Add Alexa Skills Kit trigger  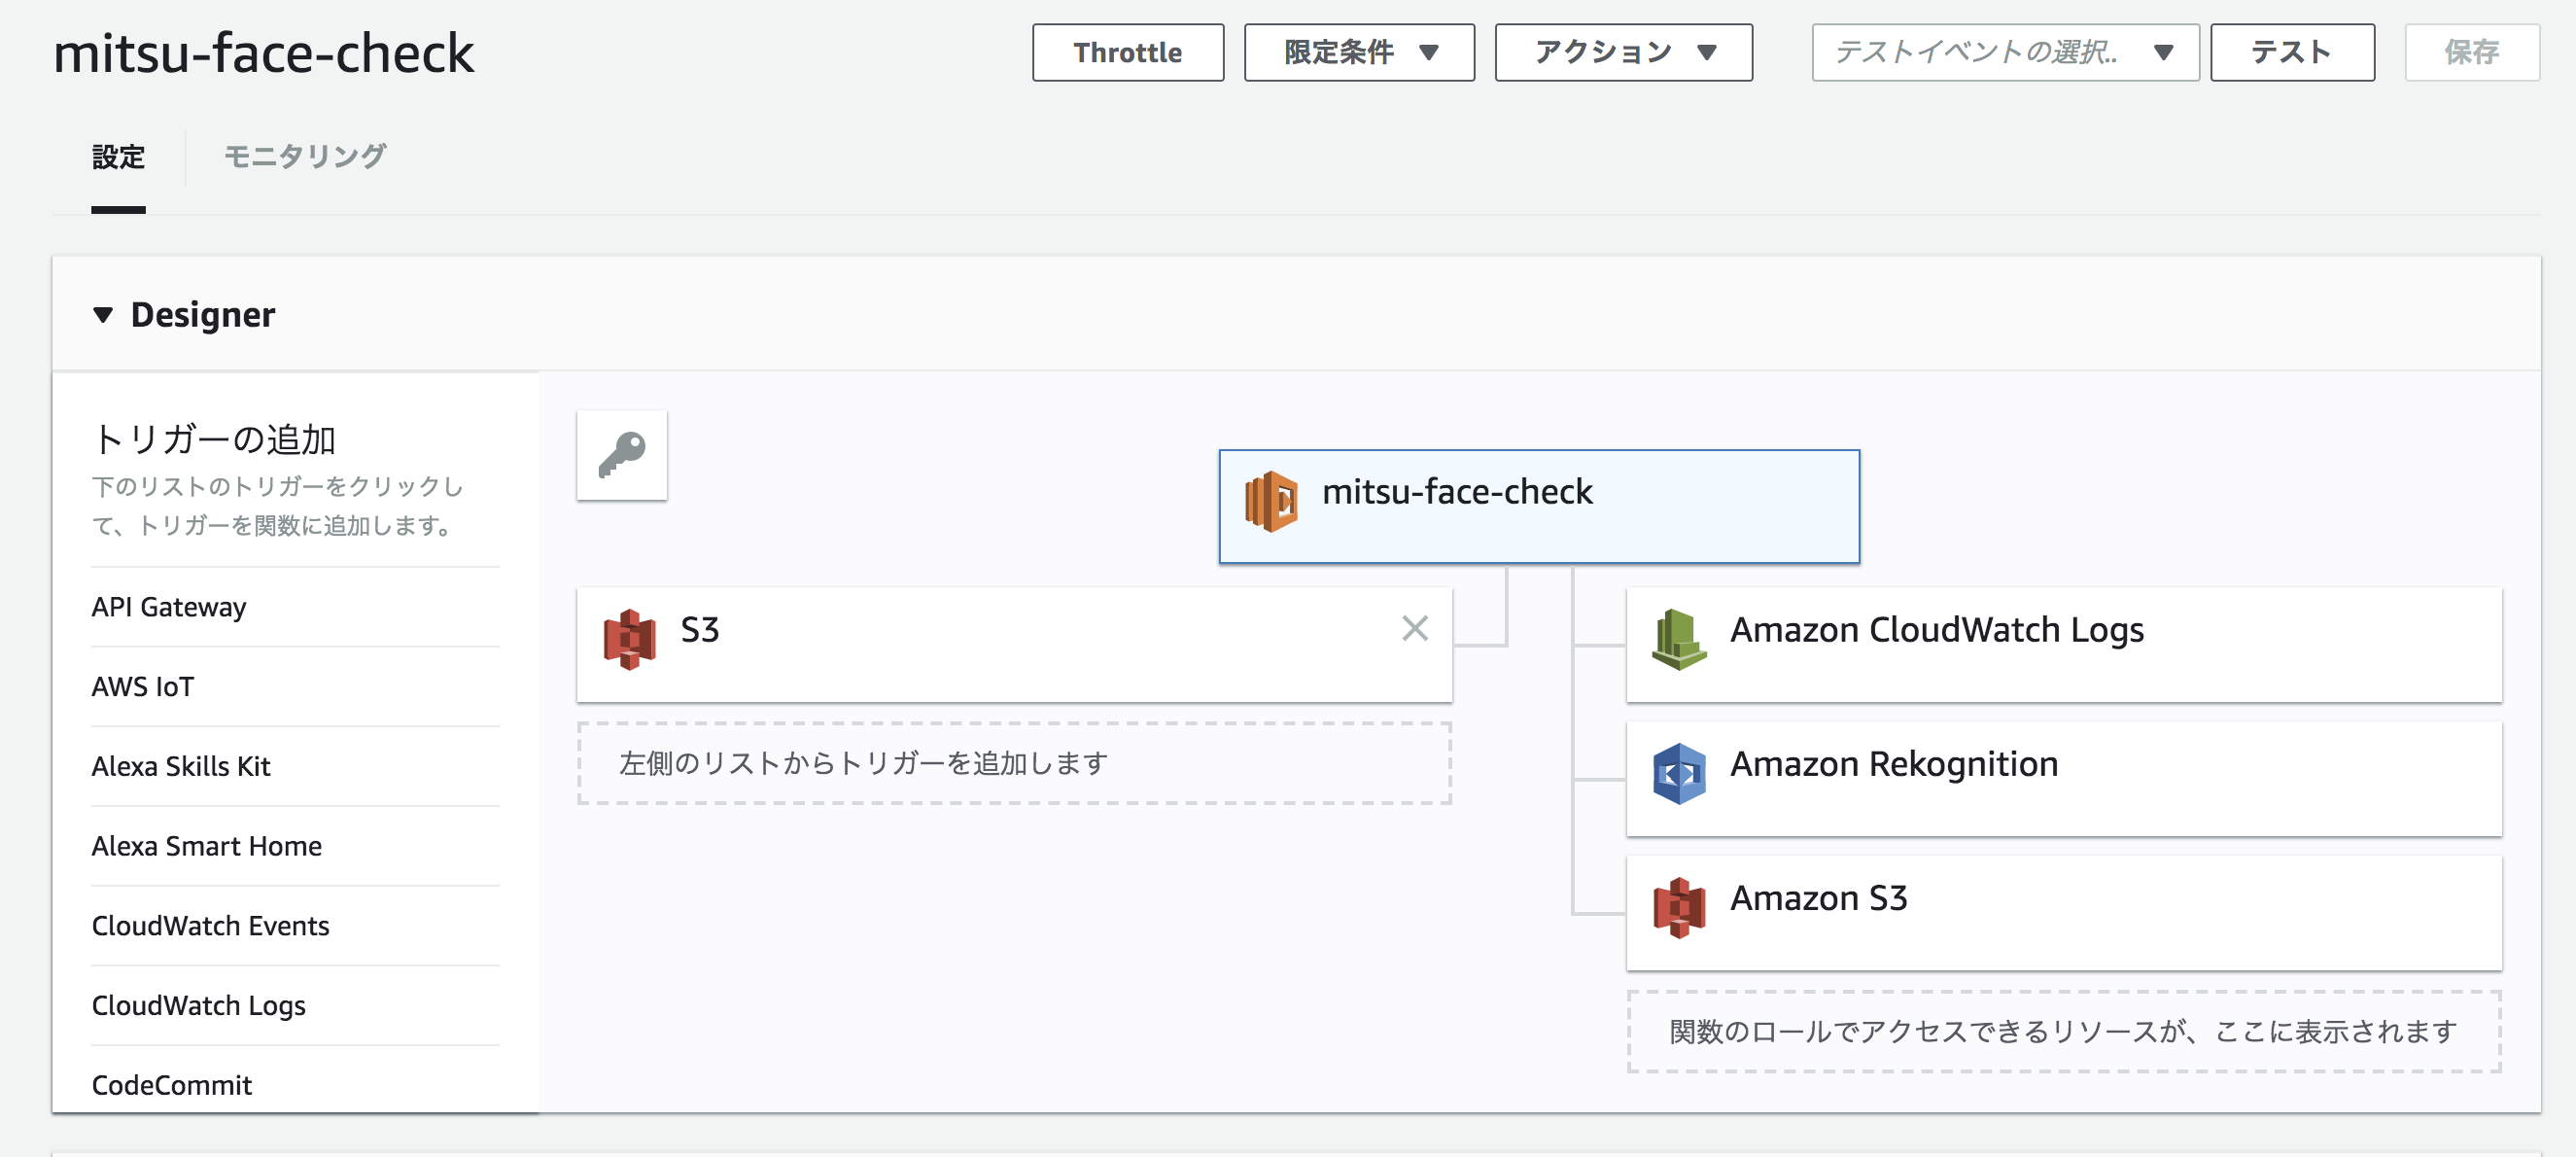181,766
